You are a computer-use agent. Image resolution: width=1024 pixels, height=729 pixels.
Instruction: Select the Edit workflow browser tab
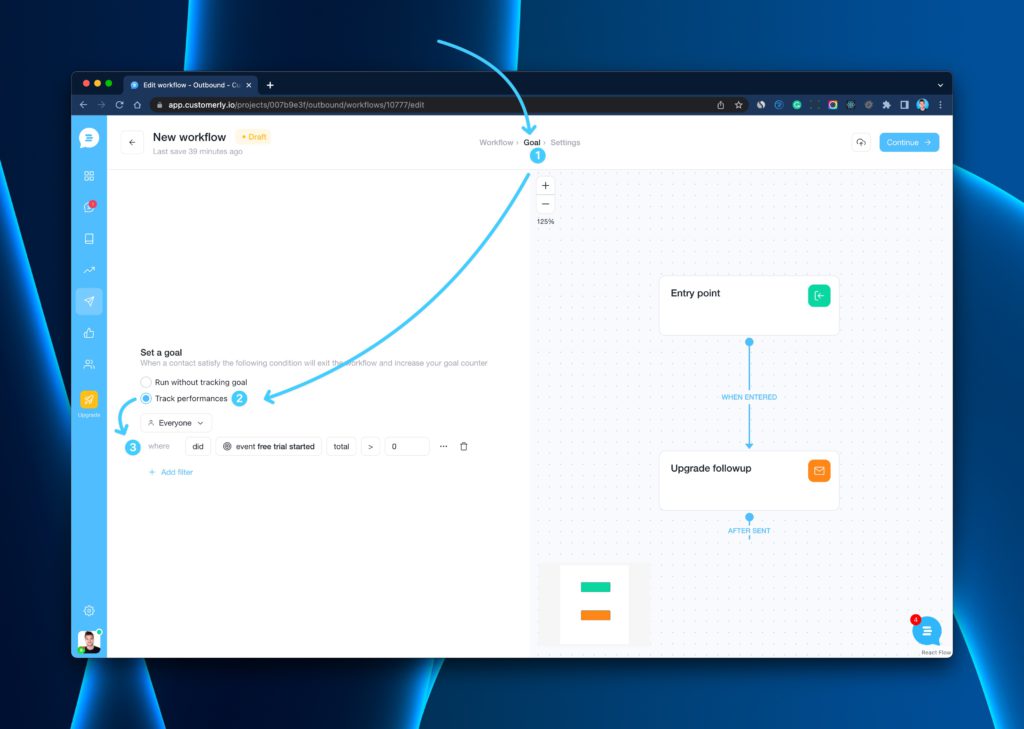pos(191,85)
